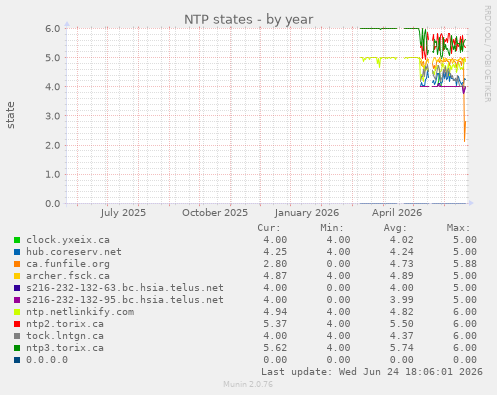Viewport: 497px width, 395px height.
Task: Click the clock.yxeix.ca green legend swatch
Action: (x=17, y=240)
